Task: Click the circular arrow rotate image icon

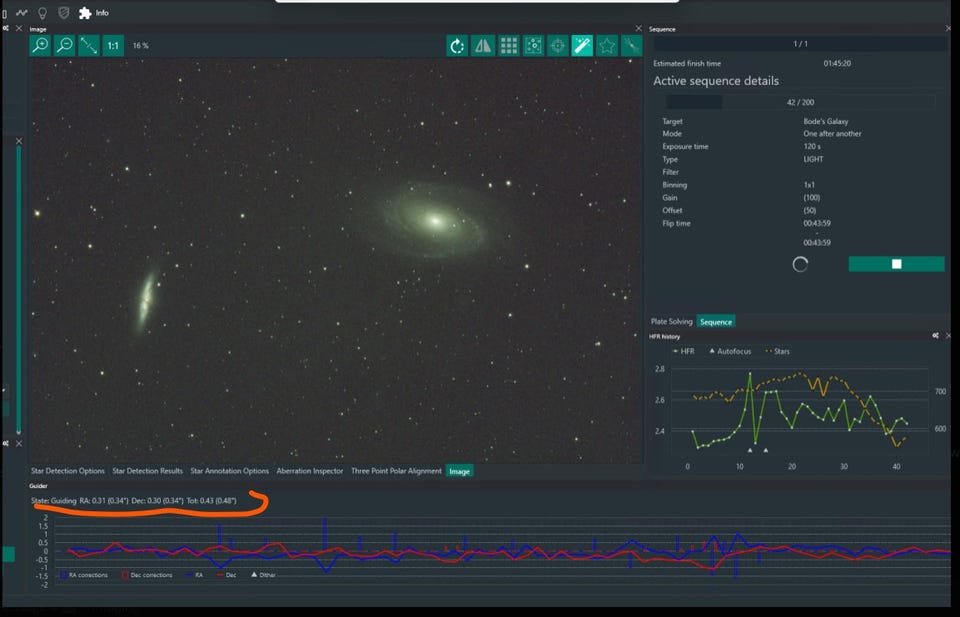Action: coord(457,45)
